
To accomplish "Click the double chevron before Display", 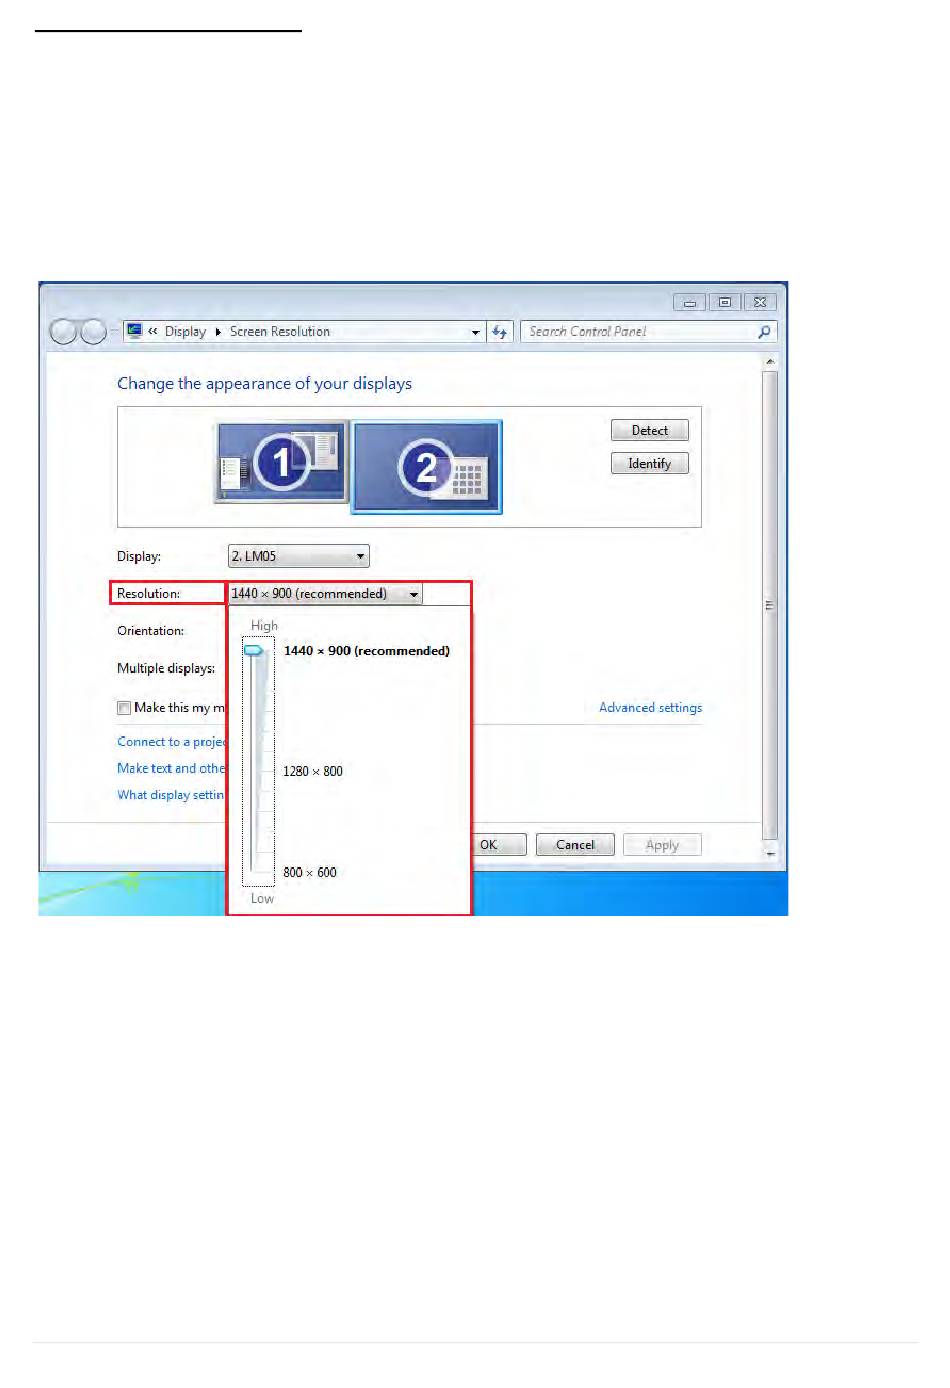I will point(153,331).
